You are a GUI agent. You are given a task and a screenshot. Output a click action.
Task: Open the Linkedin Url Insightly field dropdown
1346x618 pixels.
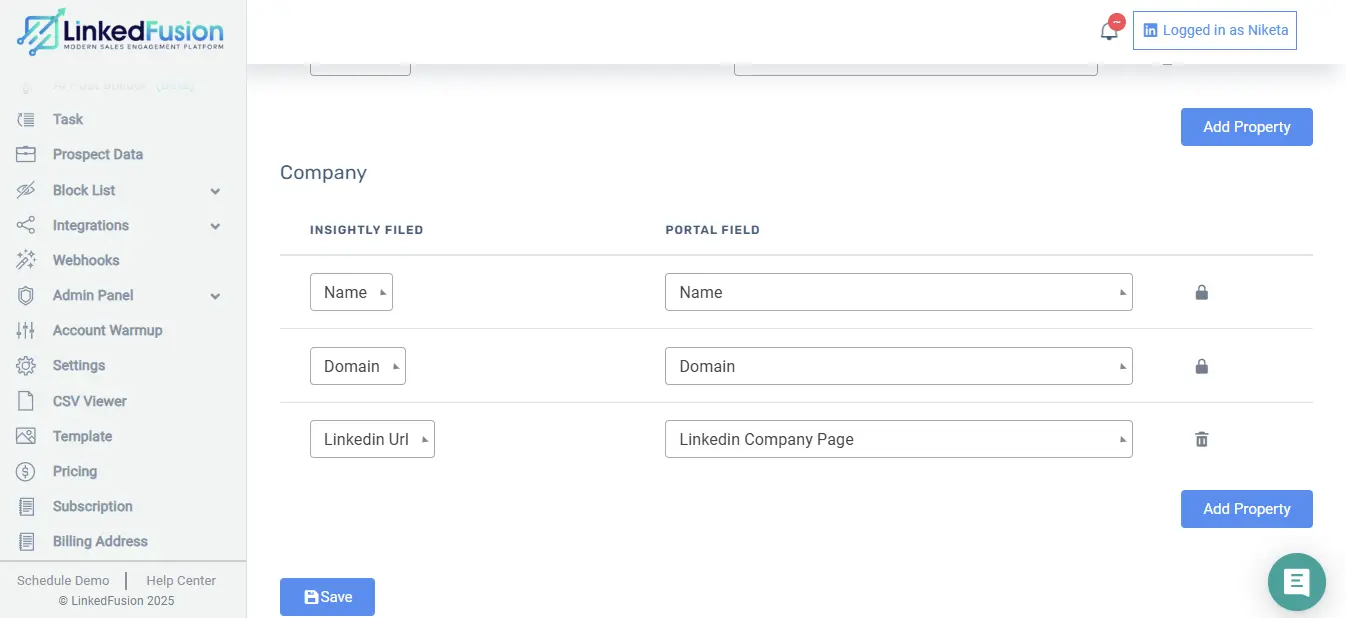click(372, 439)
